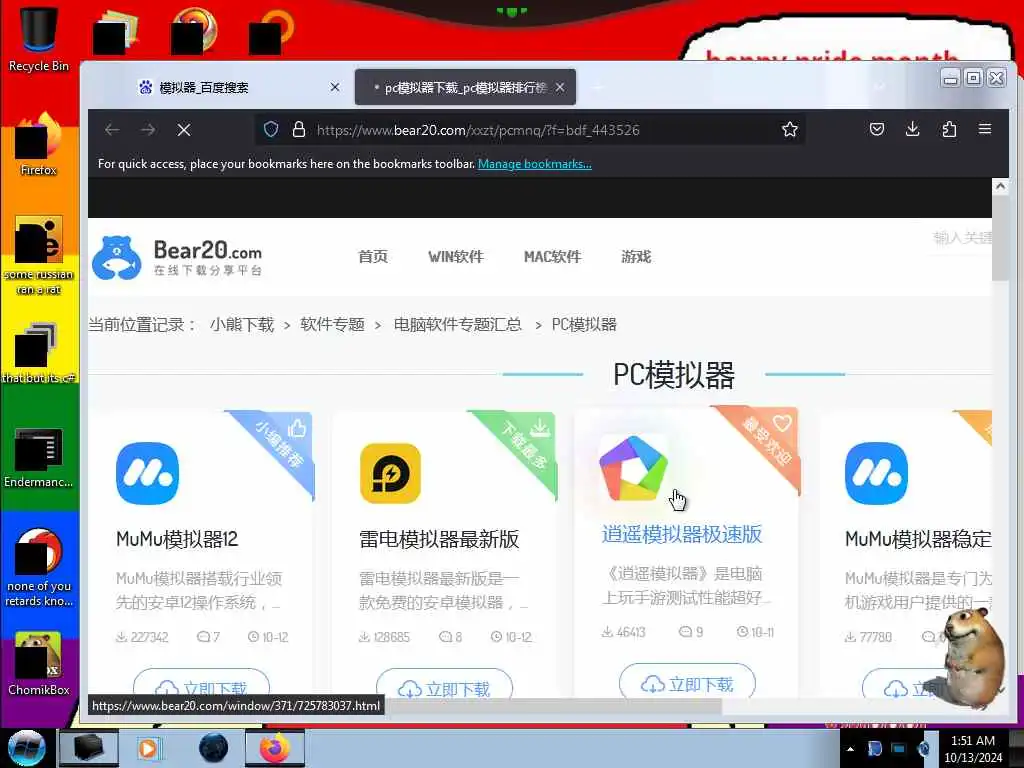
Task: Click the Windows Start orb
Action: tap(27, 748)
